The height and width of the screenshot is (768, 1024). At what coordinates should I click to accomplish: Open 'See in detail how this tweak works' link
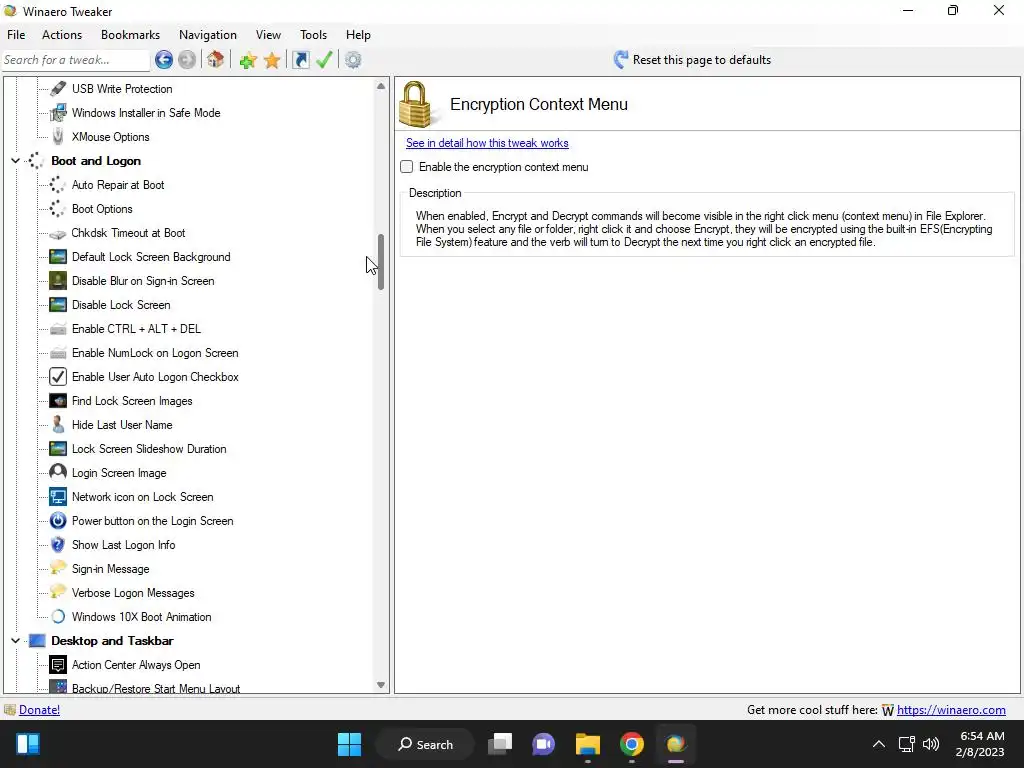pos(487,143)
